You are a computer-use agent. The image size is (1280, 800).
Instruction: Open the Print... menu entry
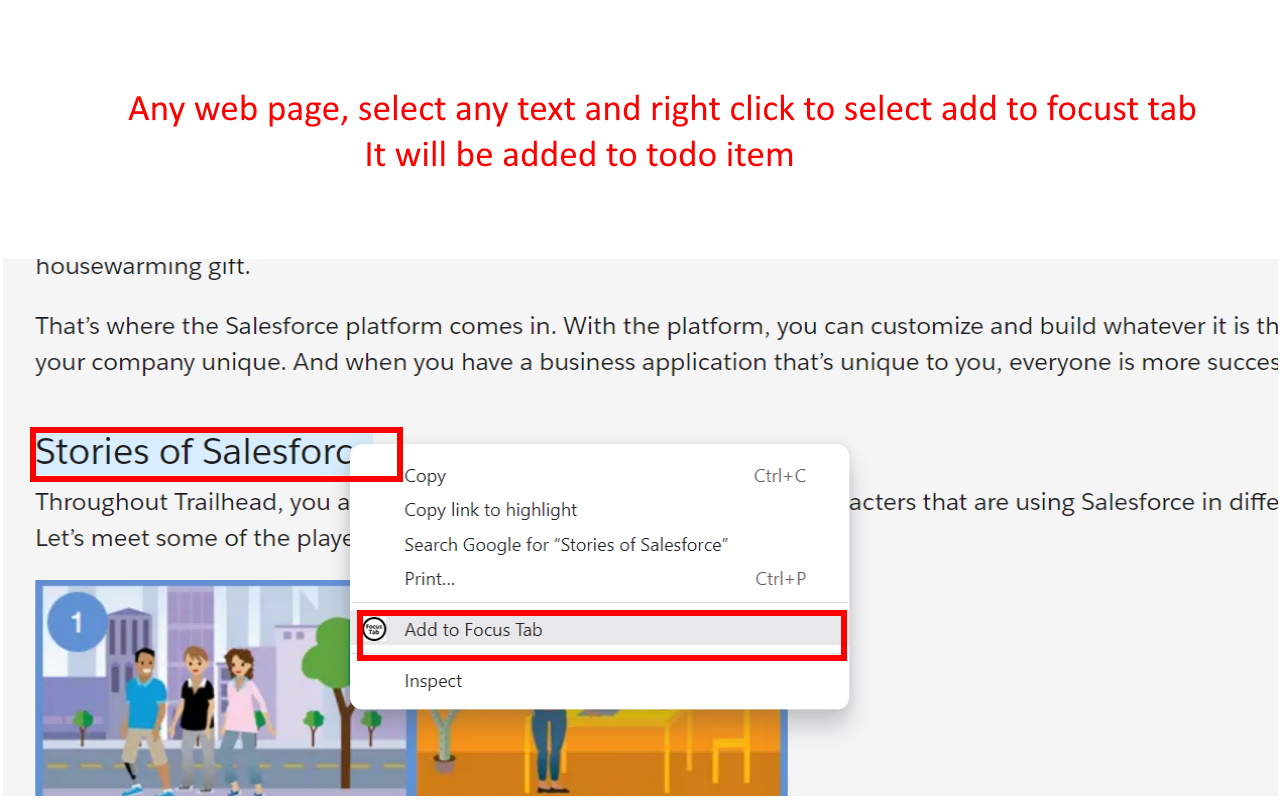click(x=600, y=579)
